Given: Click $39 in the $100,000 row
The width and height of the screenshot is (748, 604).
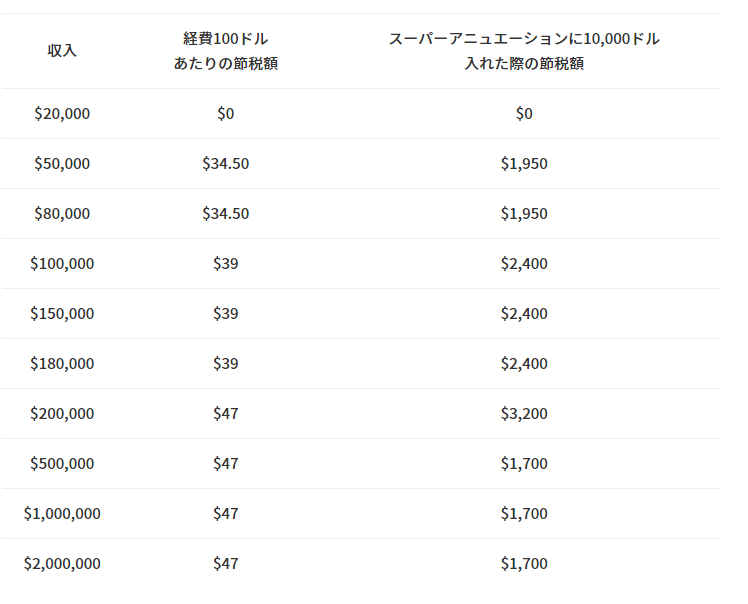Looking at the screenshot, I should pos(225,264).
